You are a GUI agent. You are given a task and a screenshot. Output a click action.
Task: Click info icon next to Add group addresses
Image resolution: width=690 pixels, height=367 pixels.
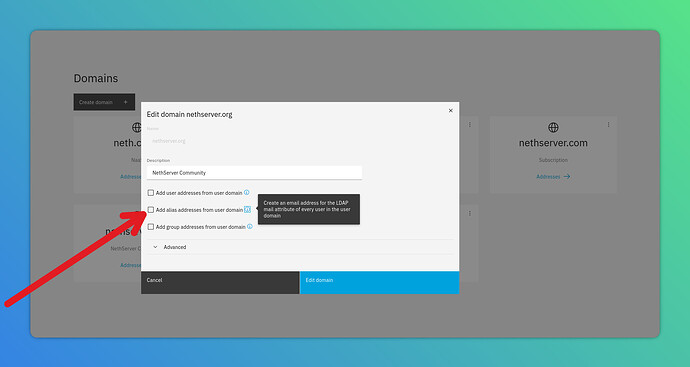click(250, 227)
